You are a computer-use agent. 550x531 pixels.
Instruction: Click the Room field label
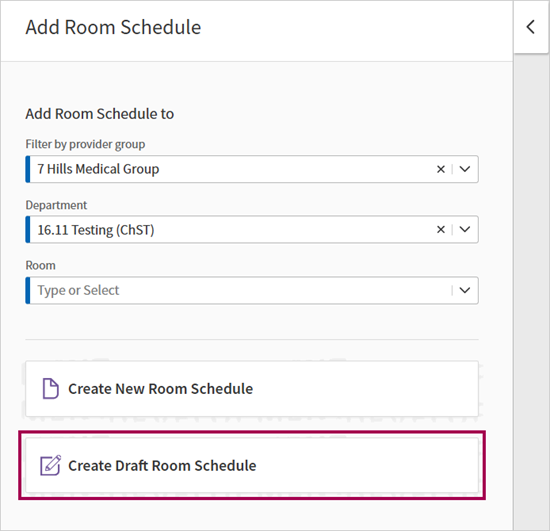pos(40,266)
